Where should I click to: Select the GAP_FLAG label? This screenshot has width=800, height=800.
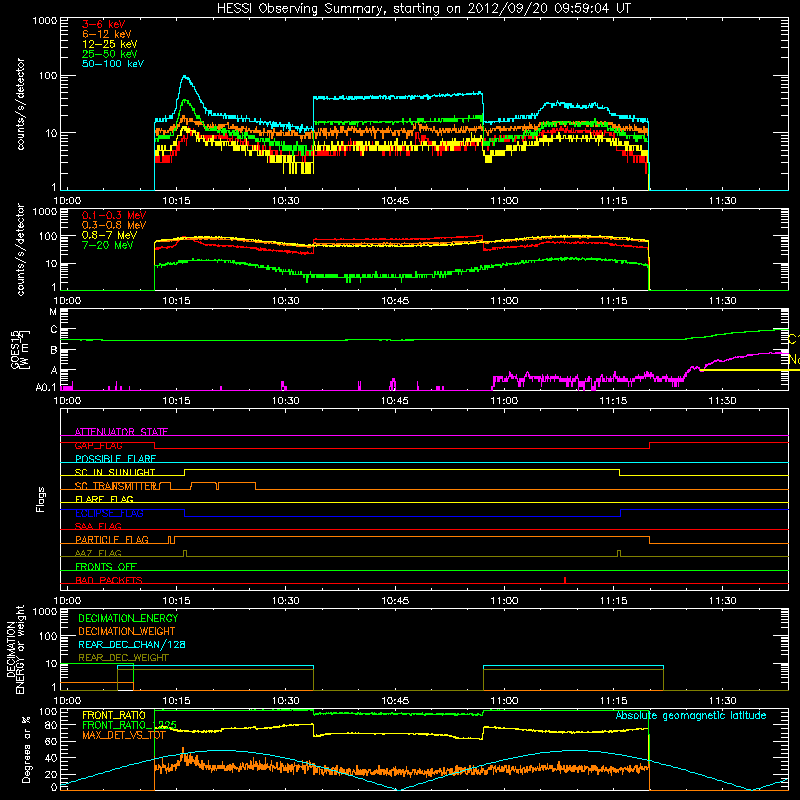point(98,445)
